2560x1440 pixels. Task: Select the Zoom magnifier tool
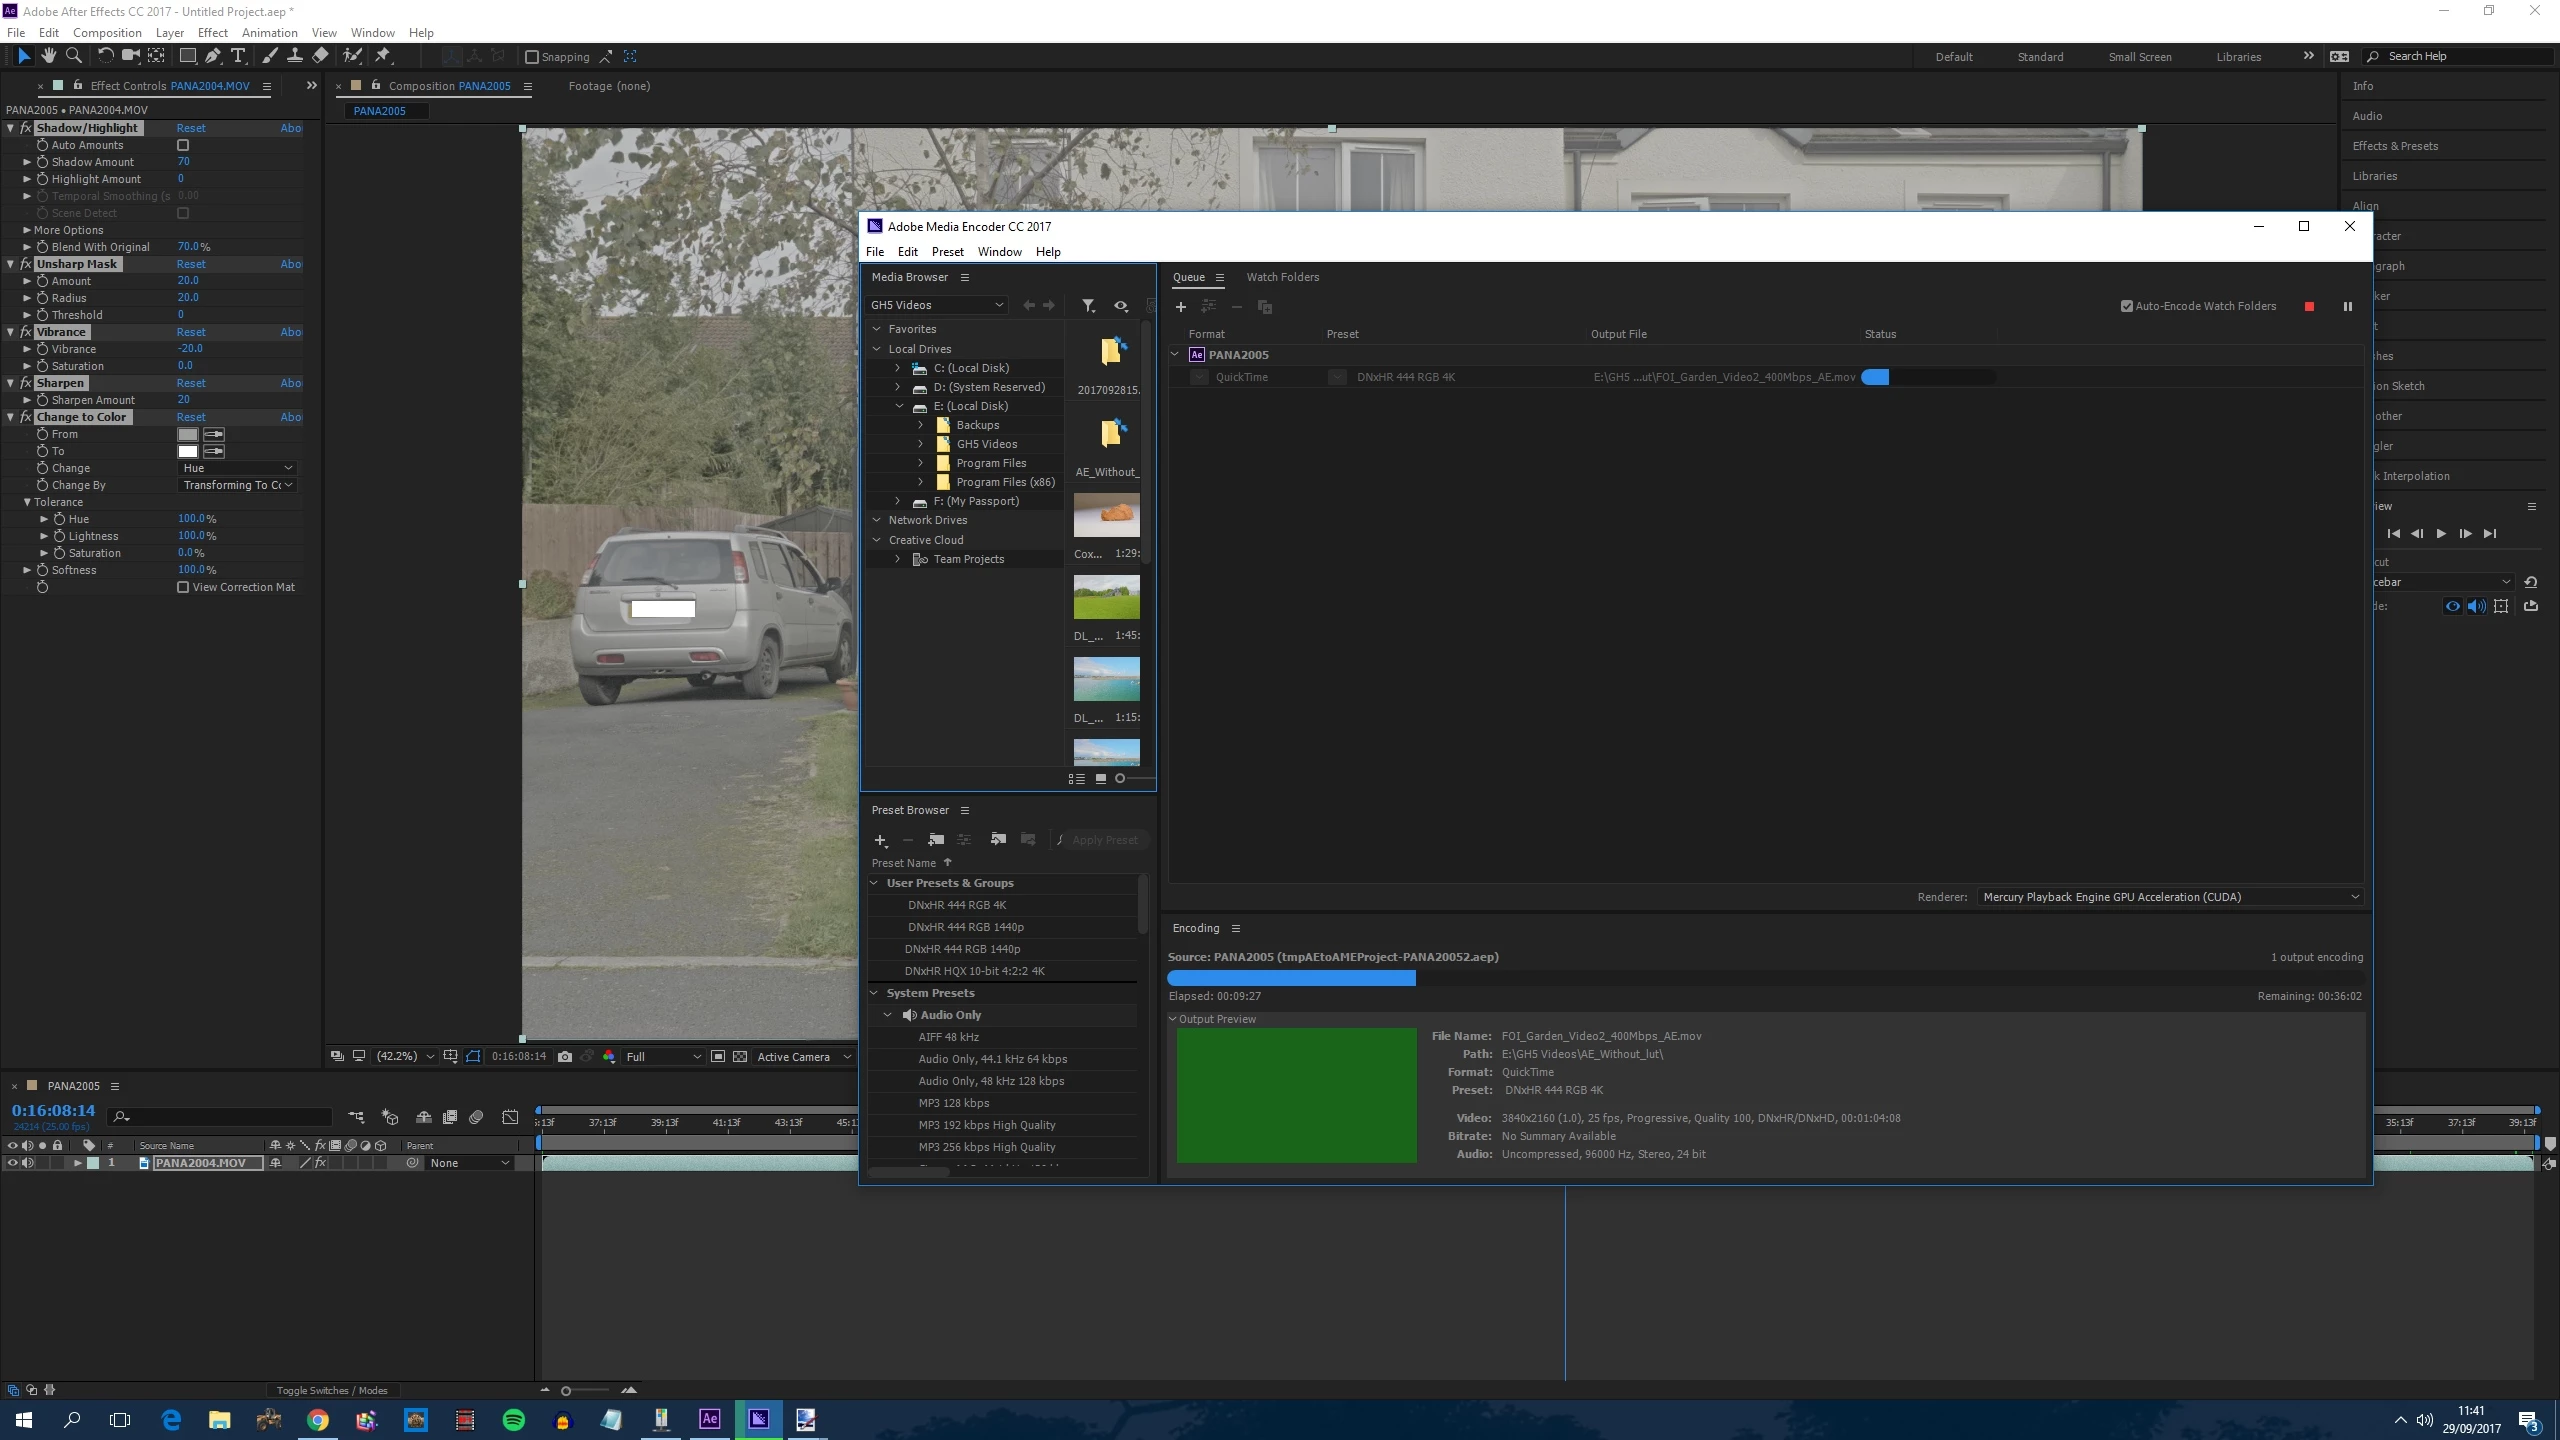pos(73,56)
